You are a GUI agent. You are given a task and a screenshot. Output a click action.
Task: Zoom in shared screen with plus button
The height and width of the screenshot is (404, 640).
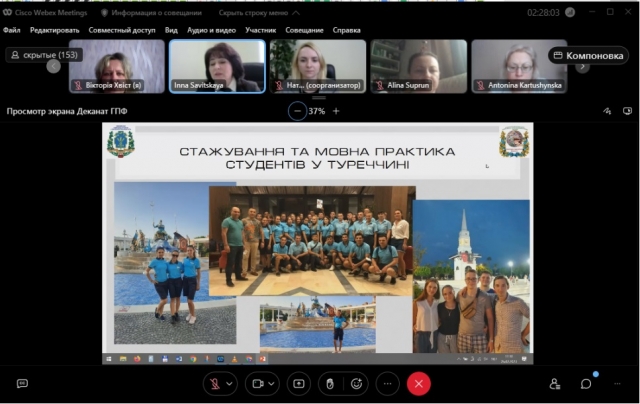(336, 111)
